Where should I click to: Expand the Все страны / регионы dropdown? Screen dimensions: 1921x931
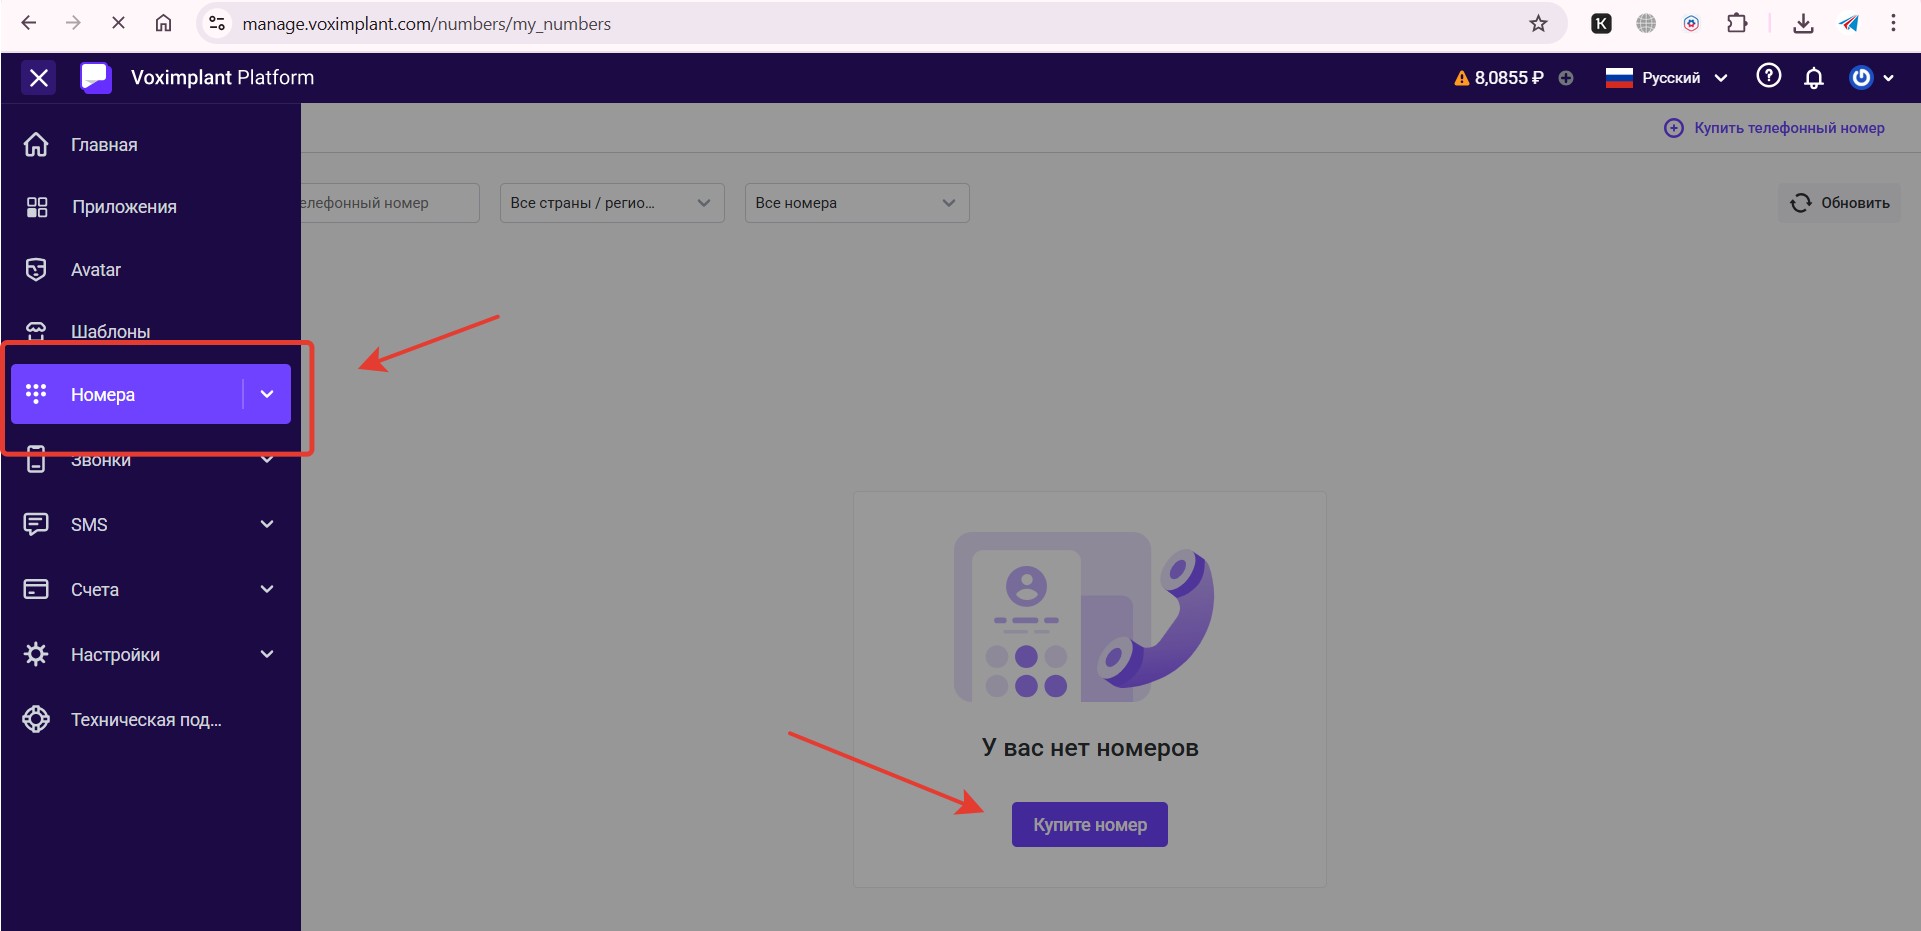(611, 203)
